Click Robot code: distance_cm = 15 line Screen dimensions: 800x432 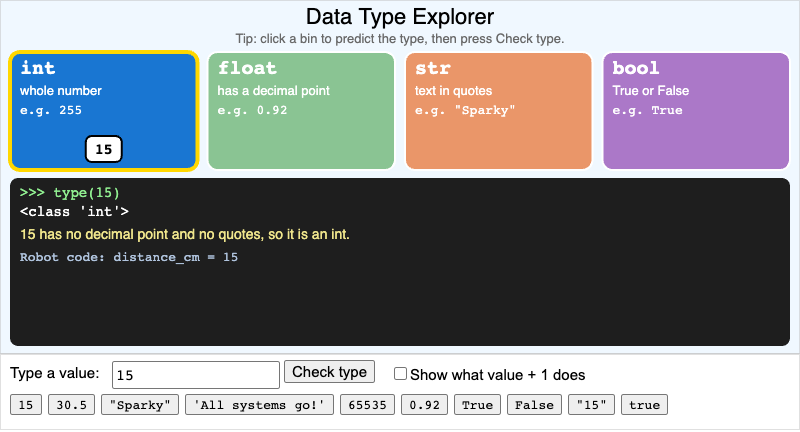click(129, 257)
